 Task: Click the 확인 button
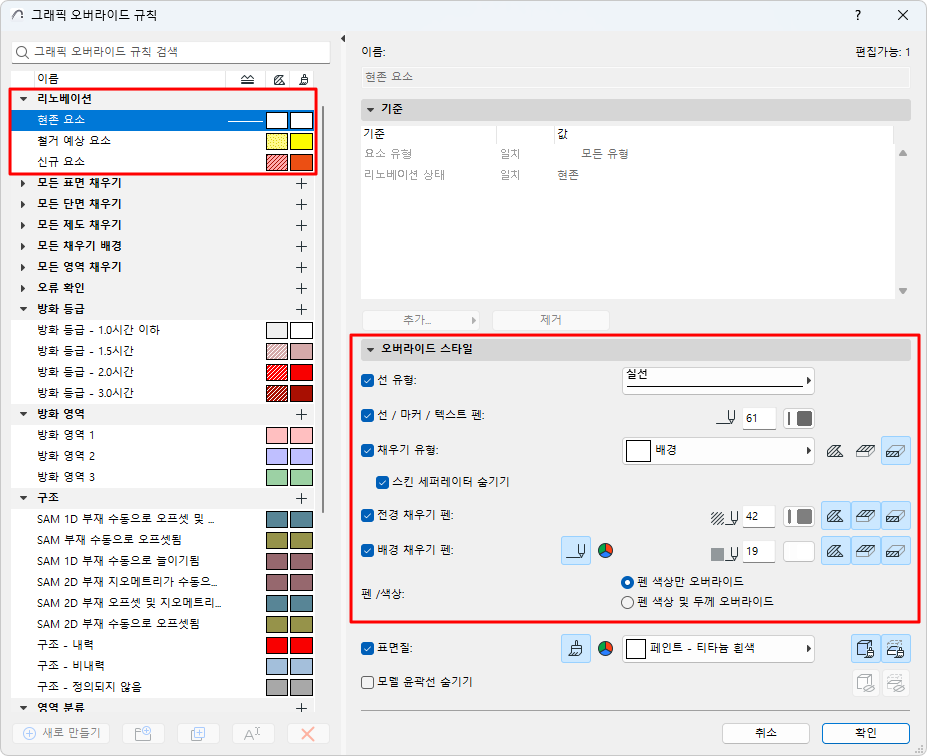click(866, 734)
